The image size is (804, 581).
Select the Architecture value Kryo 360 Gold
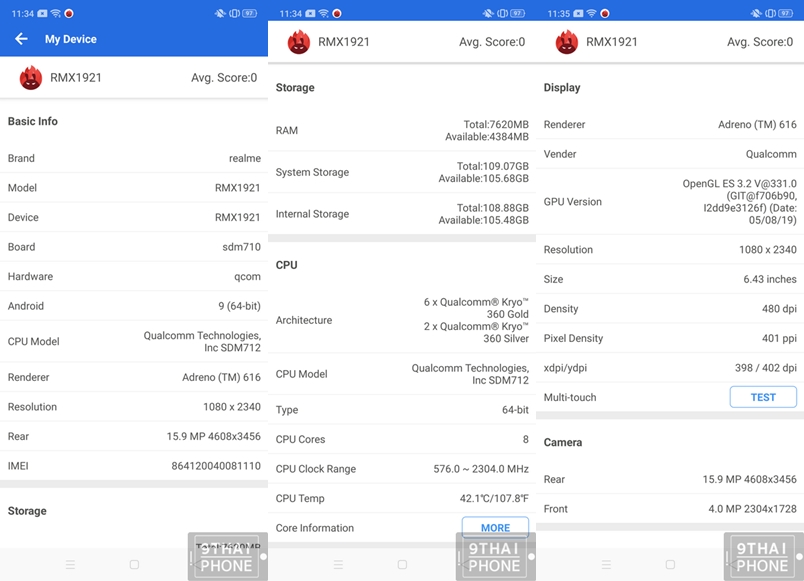pyautogui.click(x=476, y=308)
